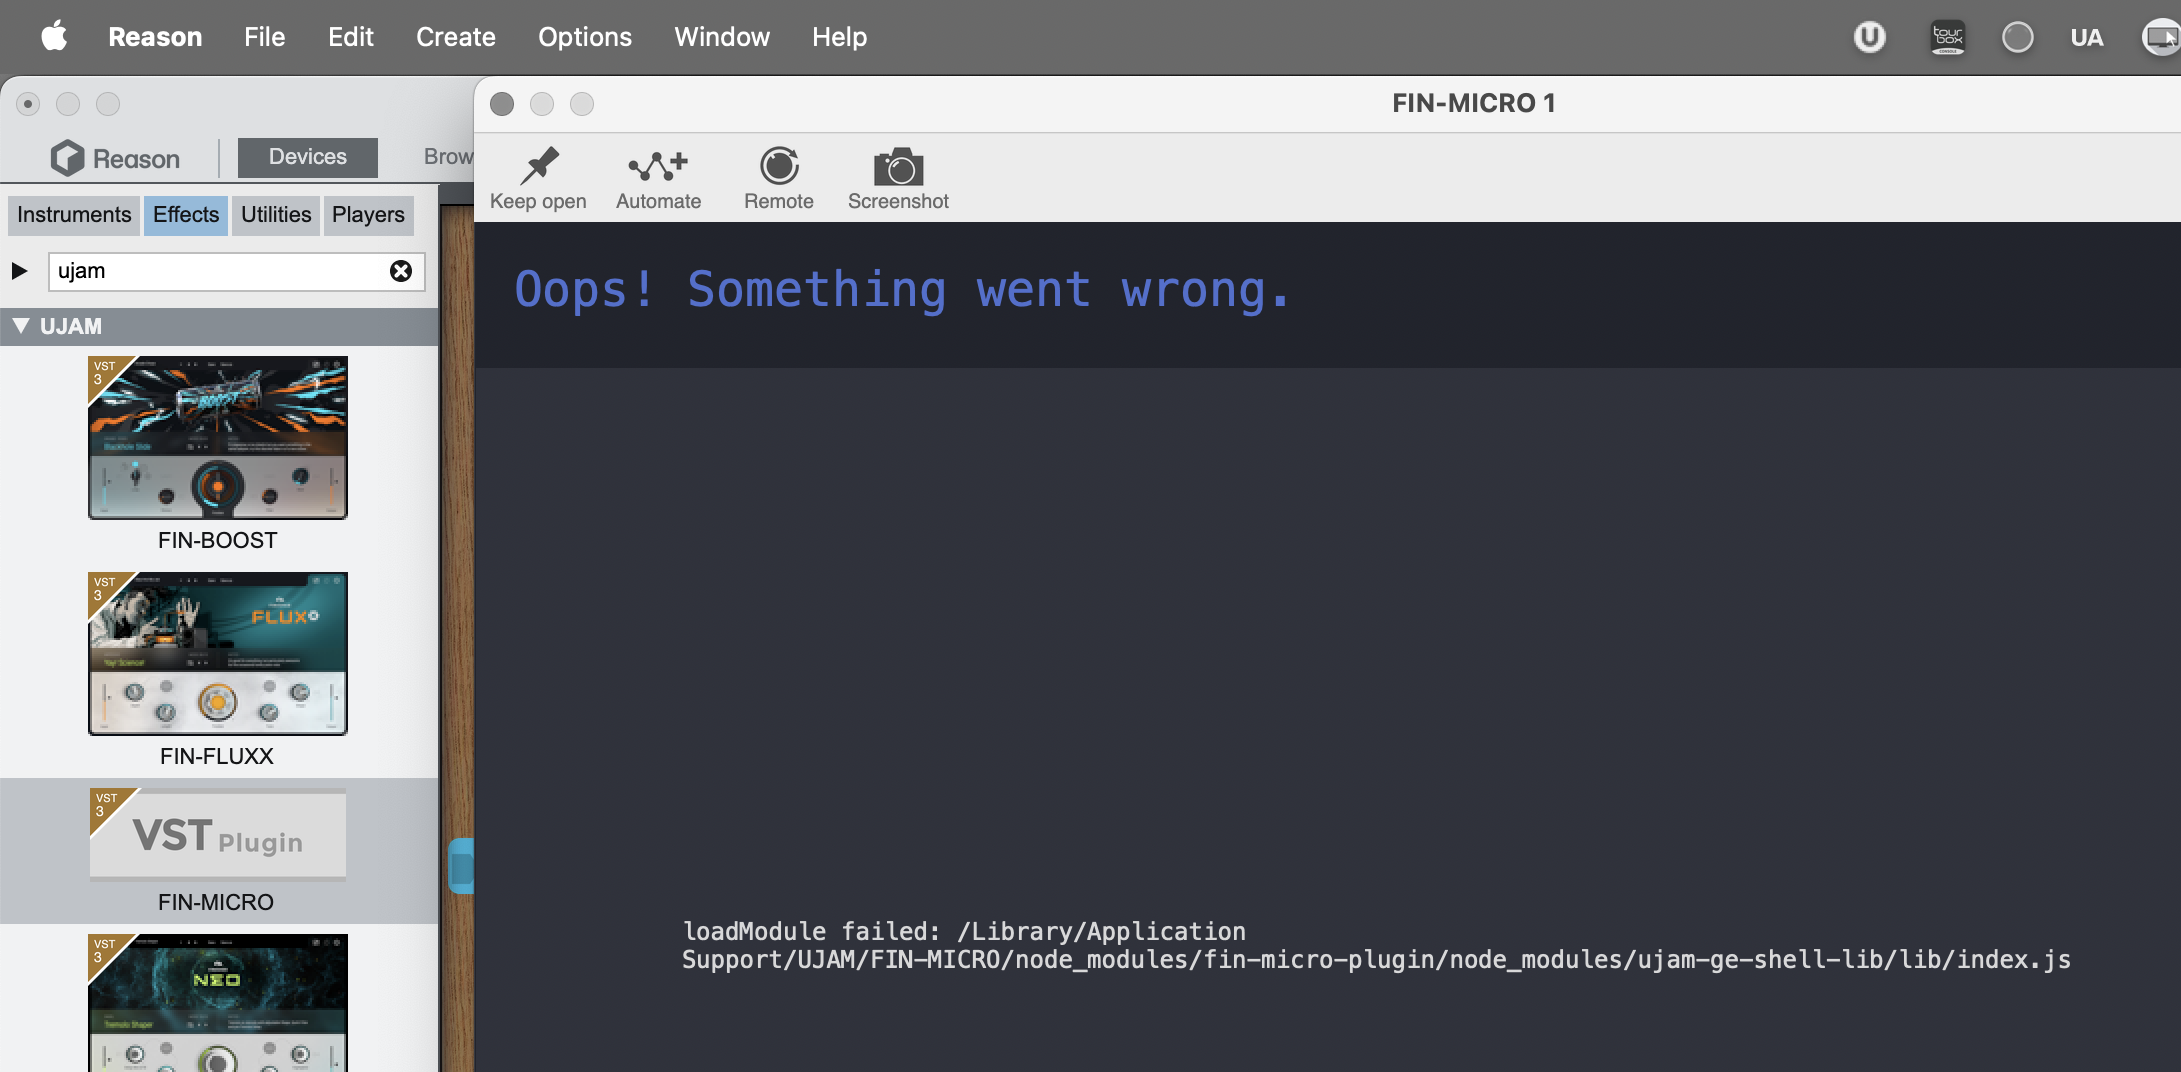Click the Reason logo in browser panel
2181x1072 pixels.
[116, 158]
